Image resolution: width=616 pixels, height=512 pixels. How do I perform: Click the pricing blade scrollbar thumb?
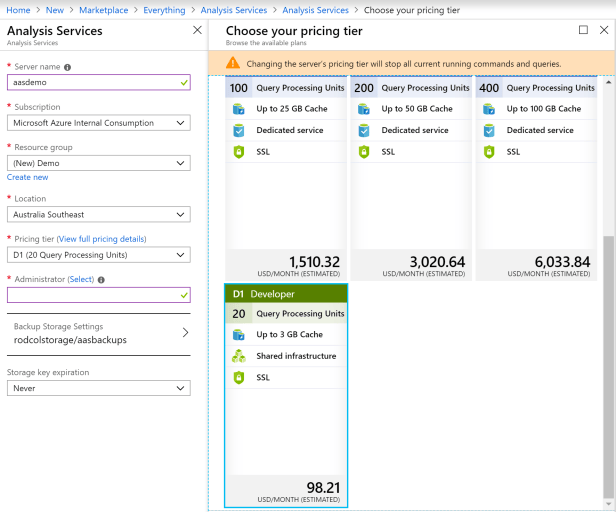tap(609, 367)
